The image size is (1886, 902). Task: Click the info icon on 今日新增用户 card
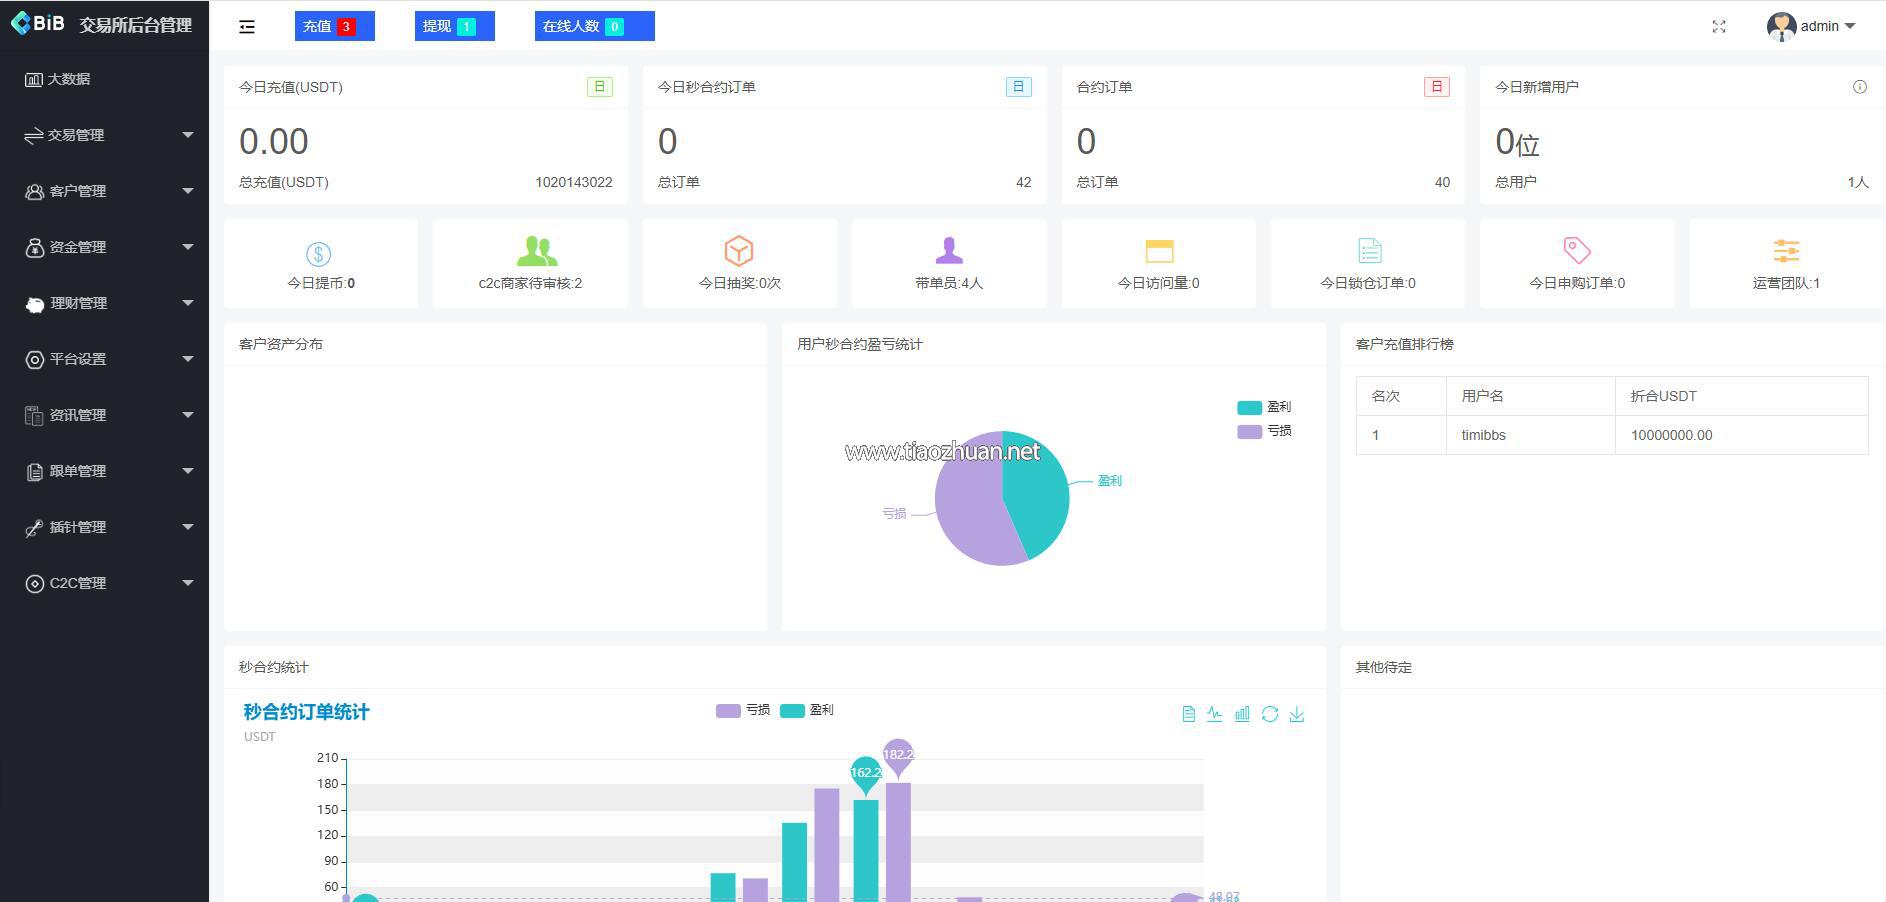(1860, 87)
